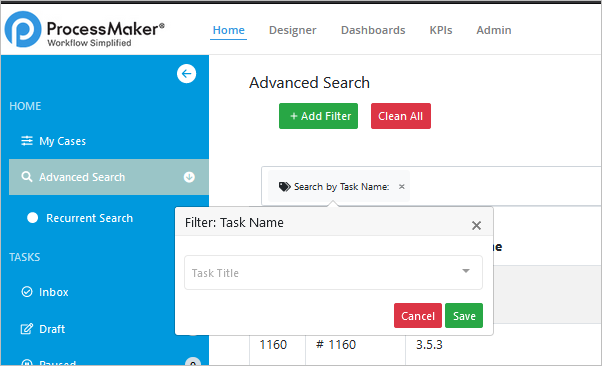Click the Task Title combo box field
602x366 pixels.
point(333,273)
